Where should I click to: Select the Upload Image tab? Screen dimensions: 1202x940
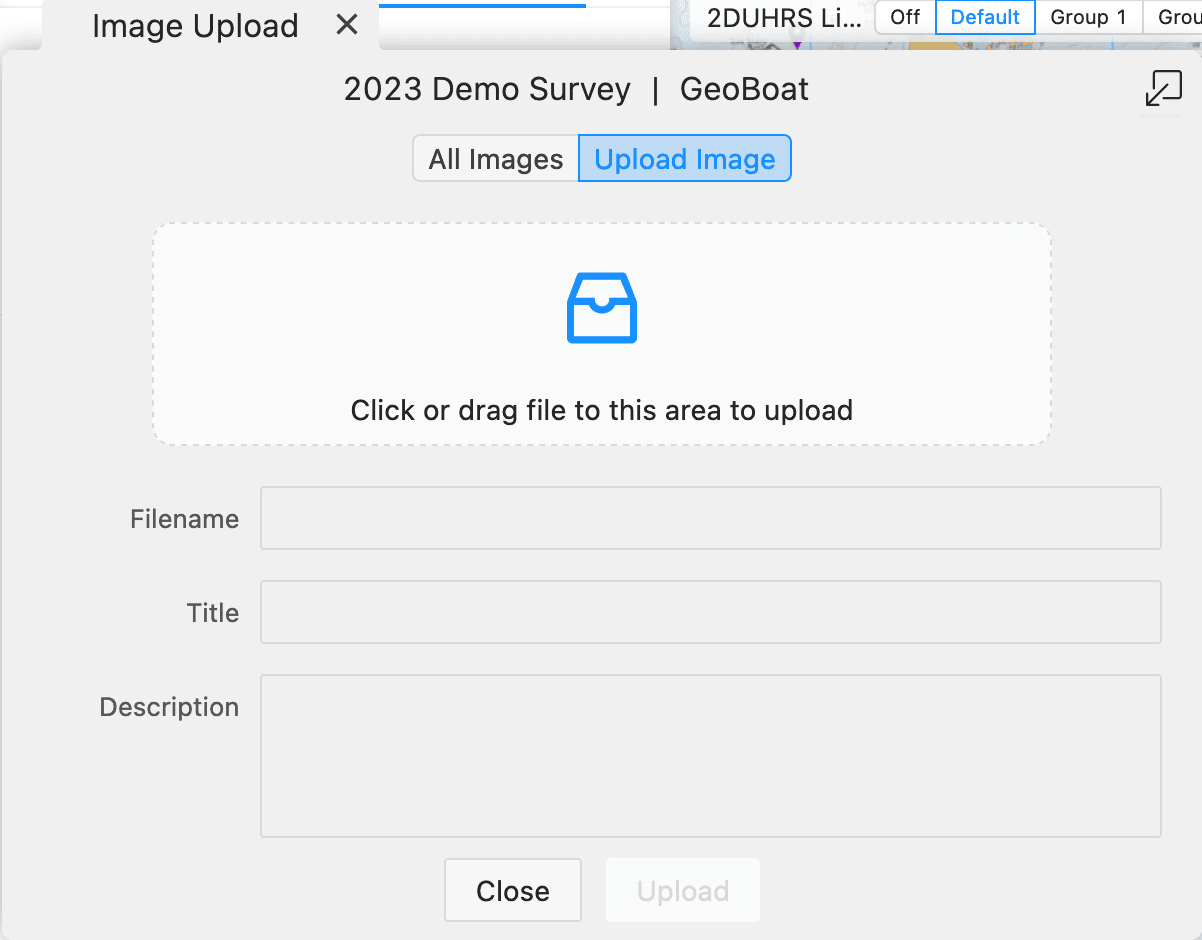(x=685, y=159)
